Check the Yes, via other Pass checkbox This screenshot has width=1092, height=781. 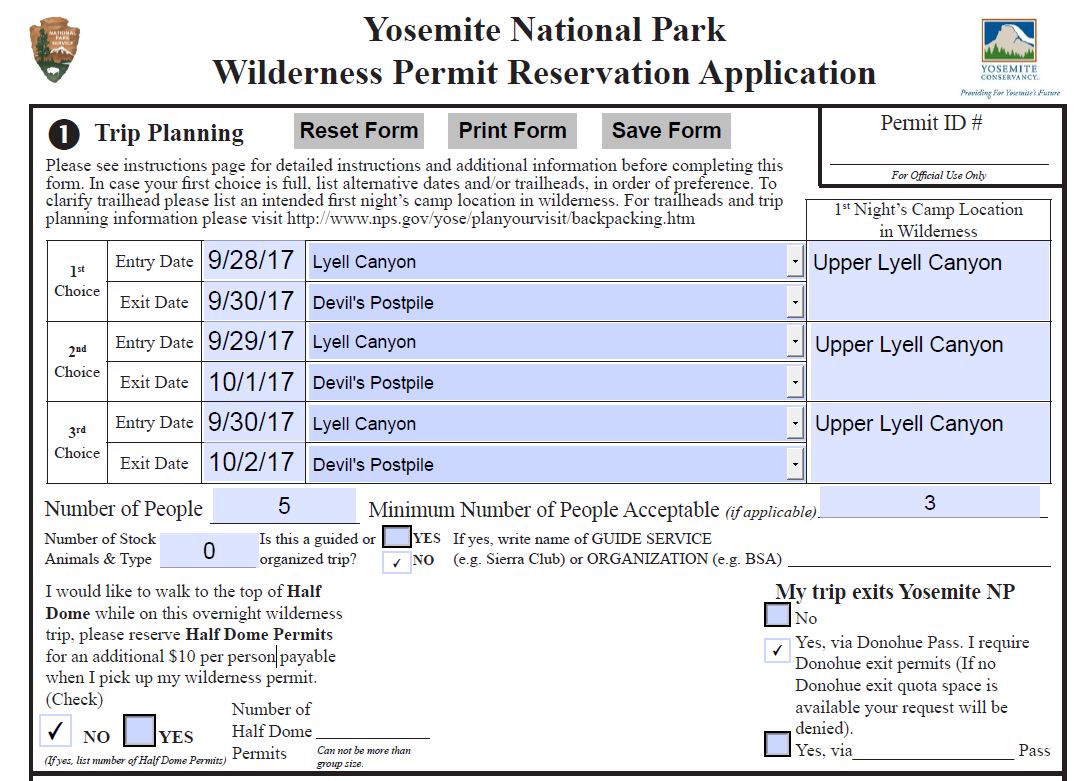tap(777, 744)
